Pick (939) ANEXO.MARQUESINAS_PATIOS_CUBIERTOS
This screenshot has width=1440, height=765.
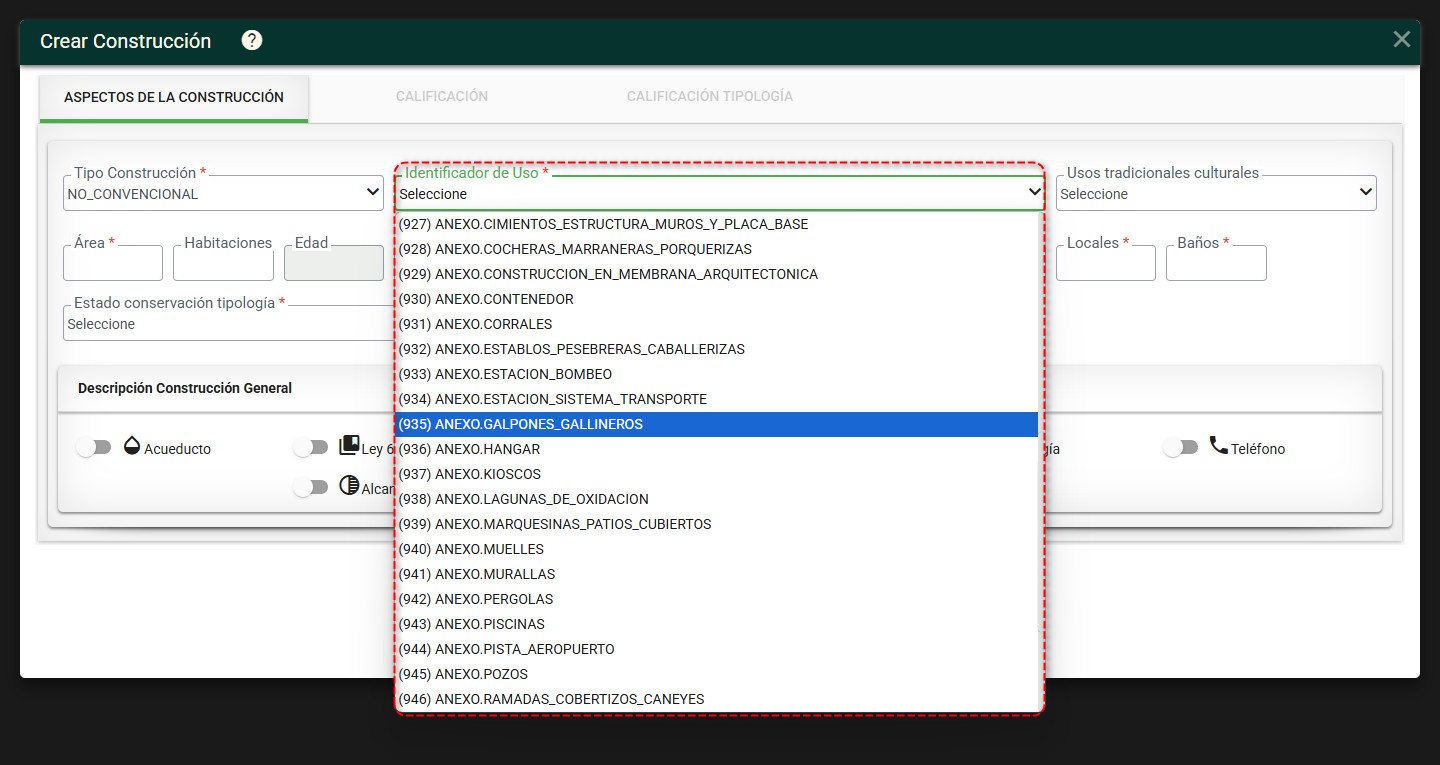point(717,524)
